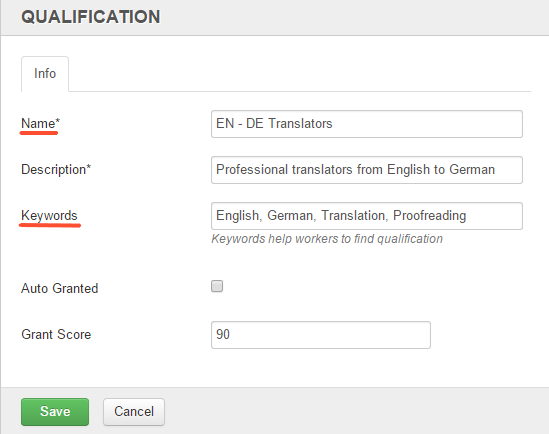The height and width of the screenshot is (434, 549).
Task: Save the qualification
Action: point(55,412)
